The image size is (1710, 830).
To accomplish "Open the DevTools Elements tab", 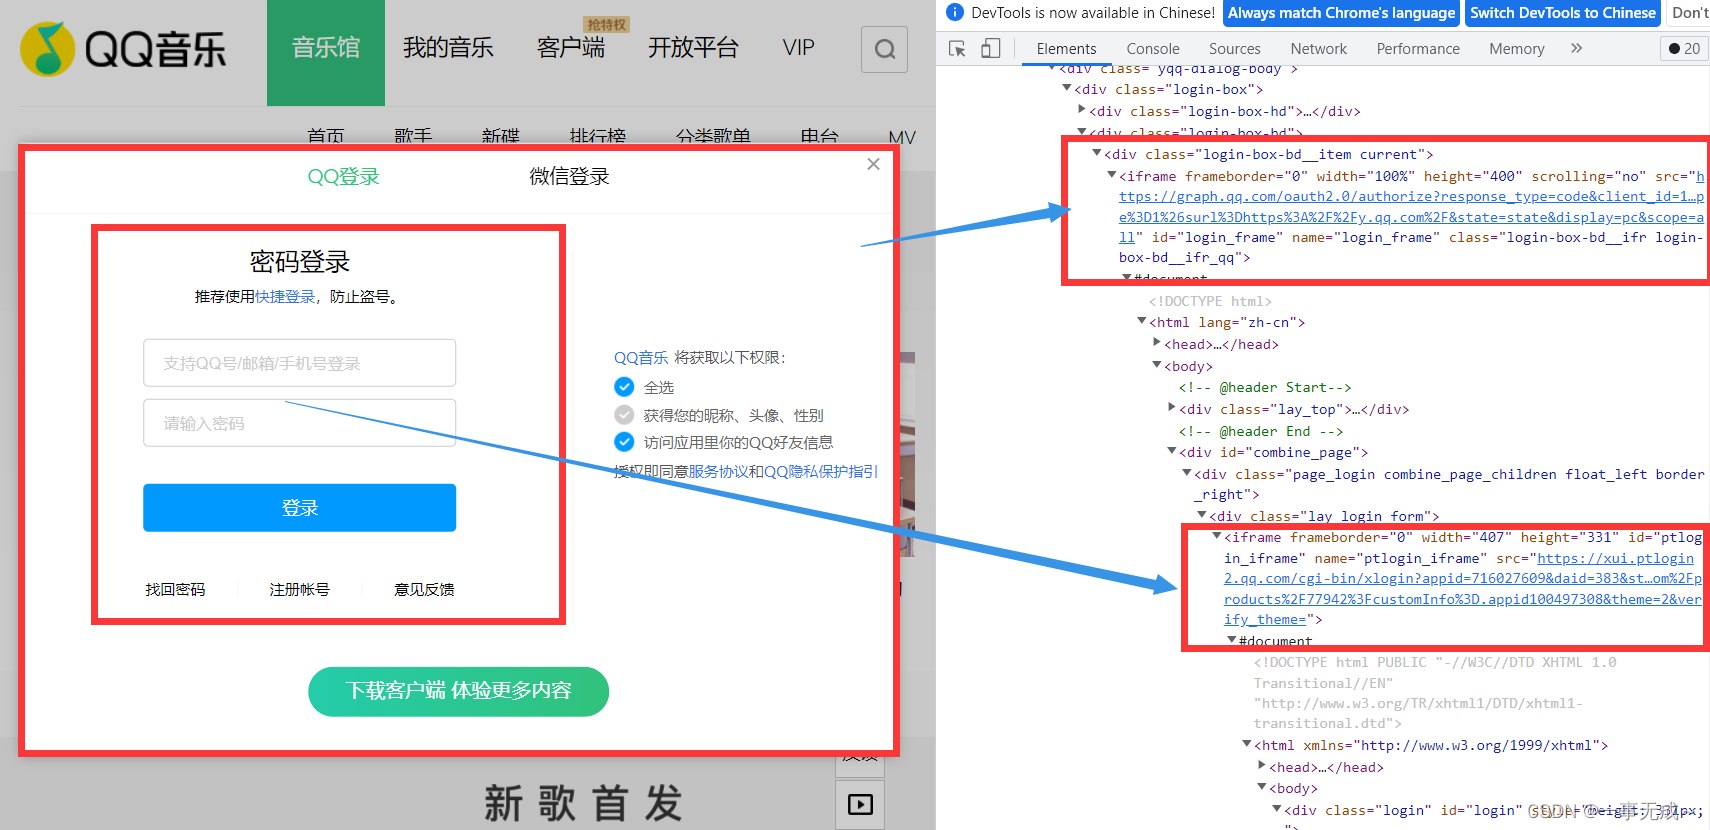I will coord(1066,48).
